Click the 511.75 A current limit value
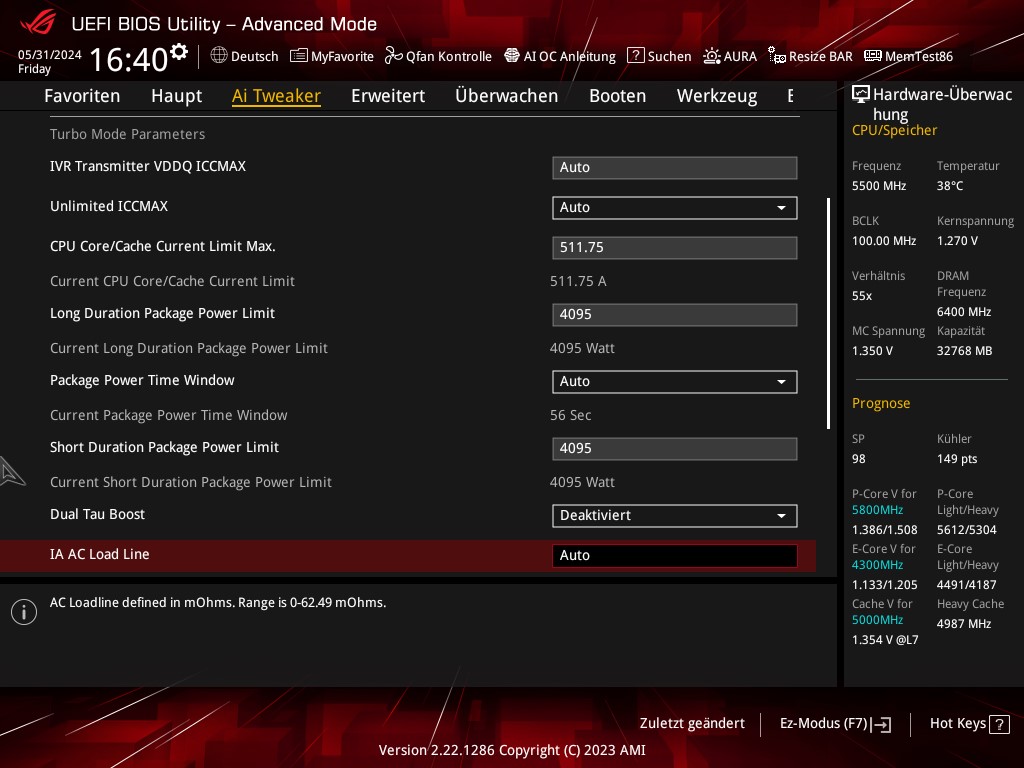The width and height of the screenshot is (1024, 768). [x=578, y=281]
